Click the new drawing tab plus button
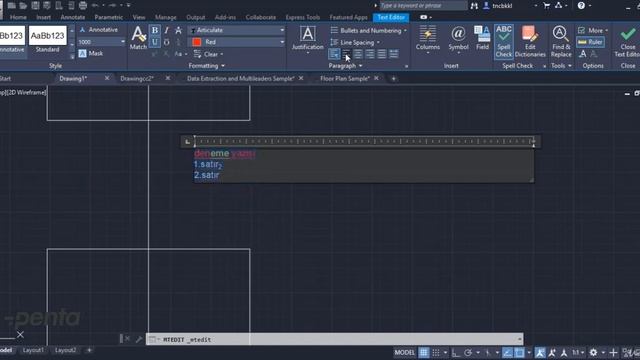The width and height of the screenshot is (640, 360). pyautogui.click(x=393, y=78)
